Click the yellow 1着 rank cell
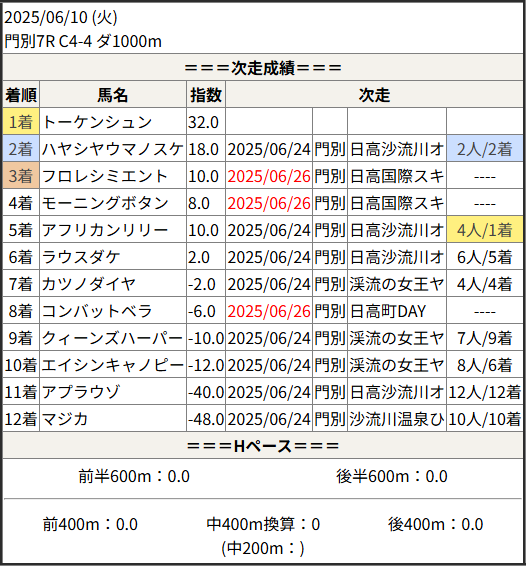 pyautogui.click(x=21, y=122)
